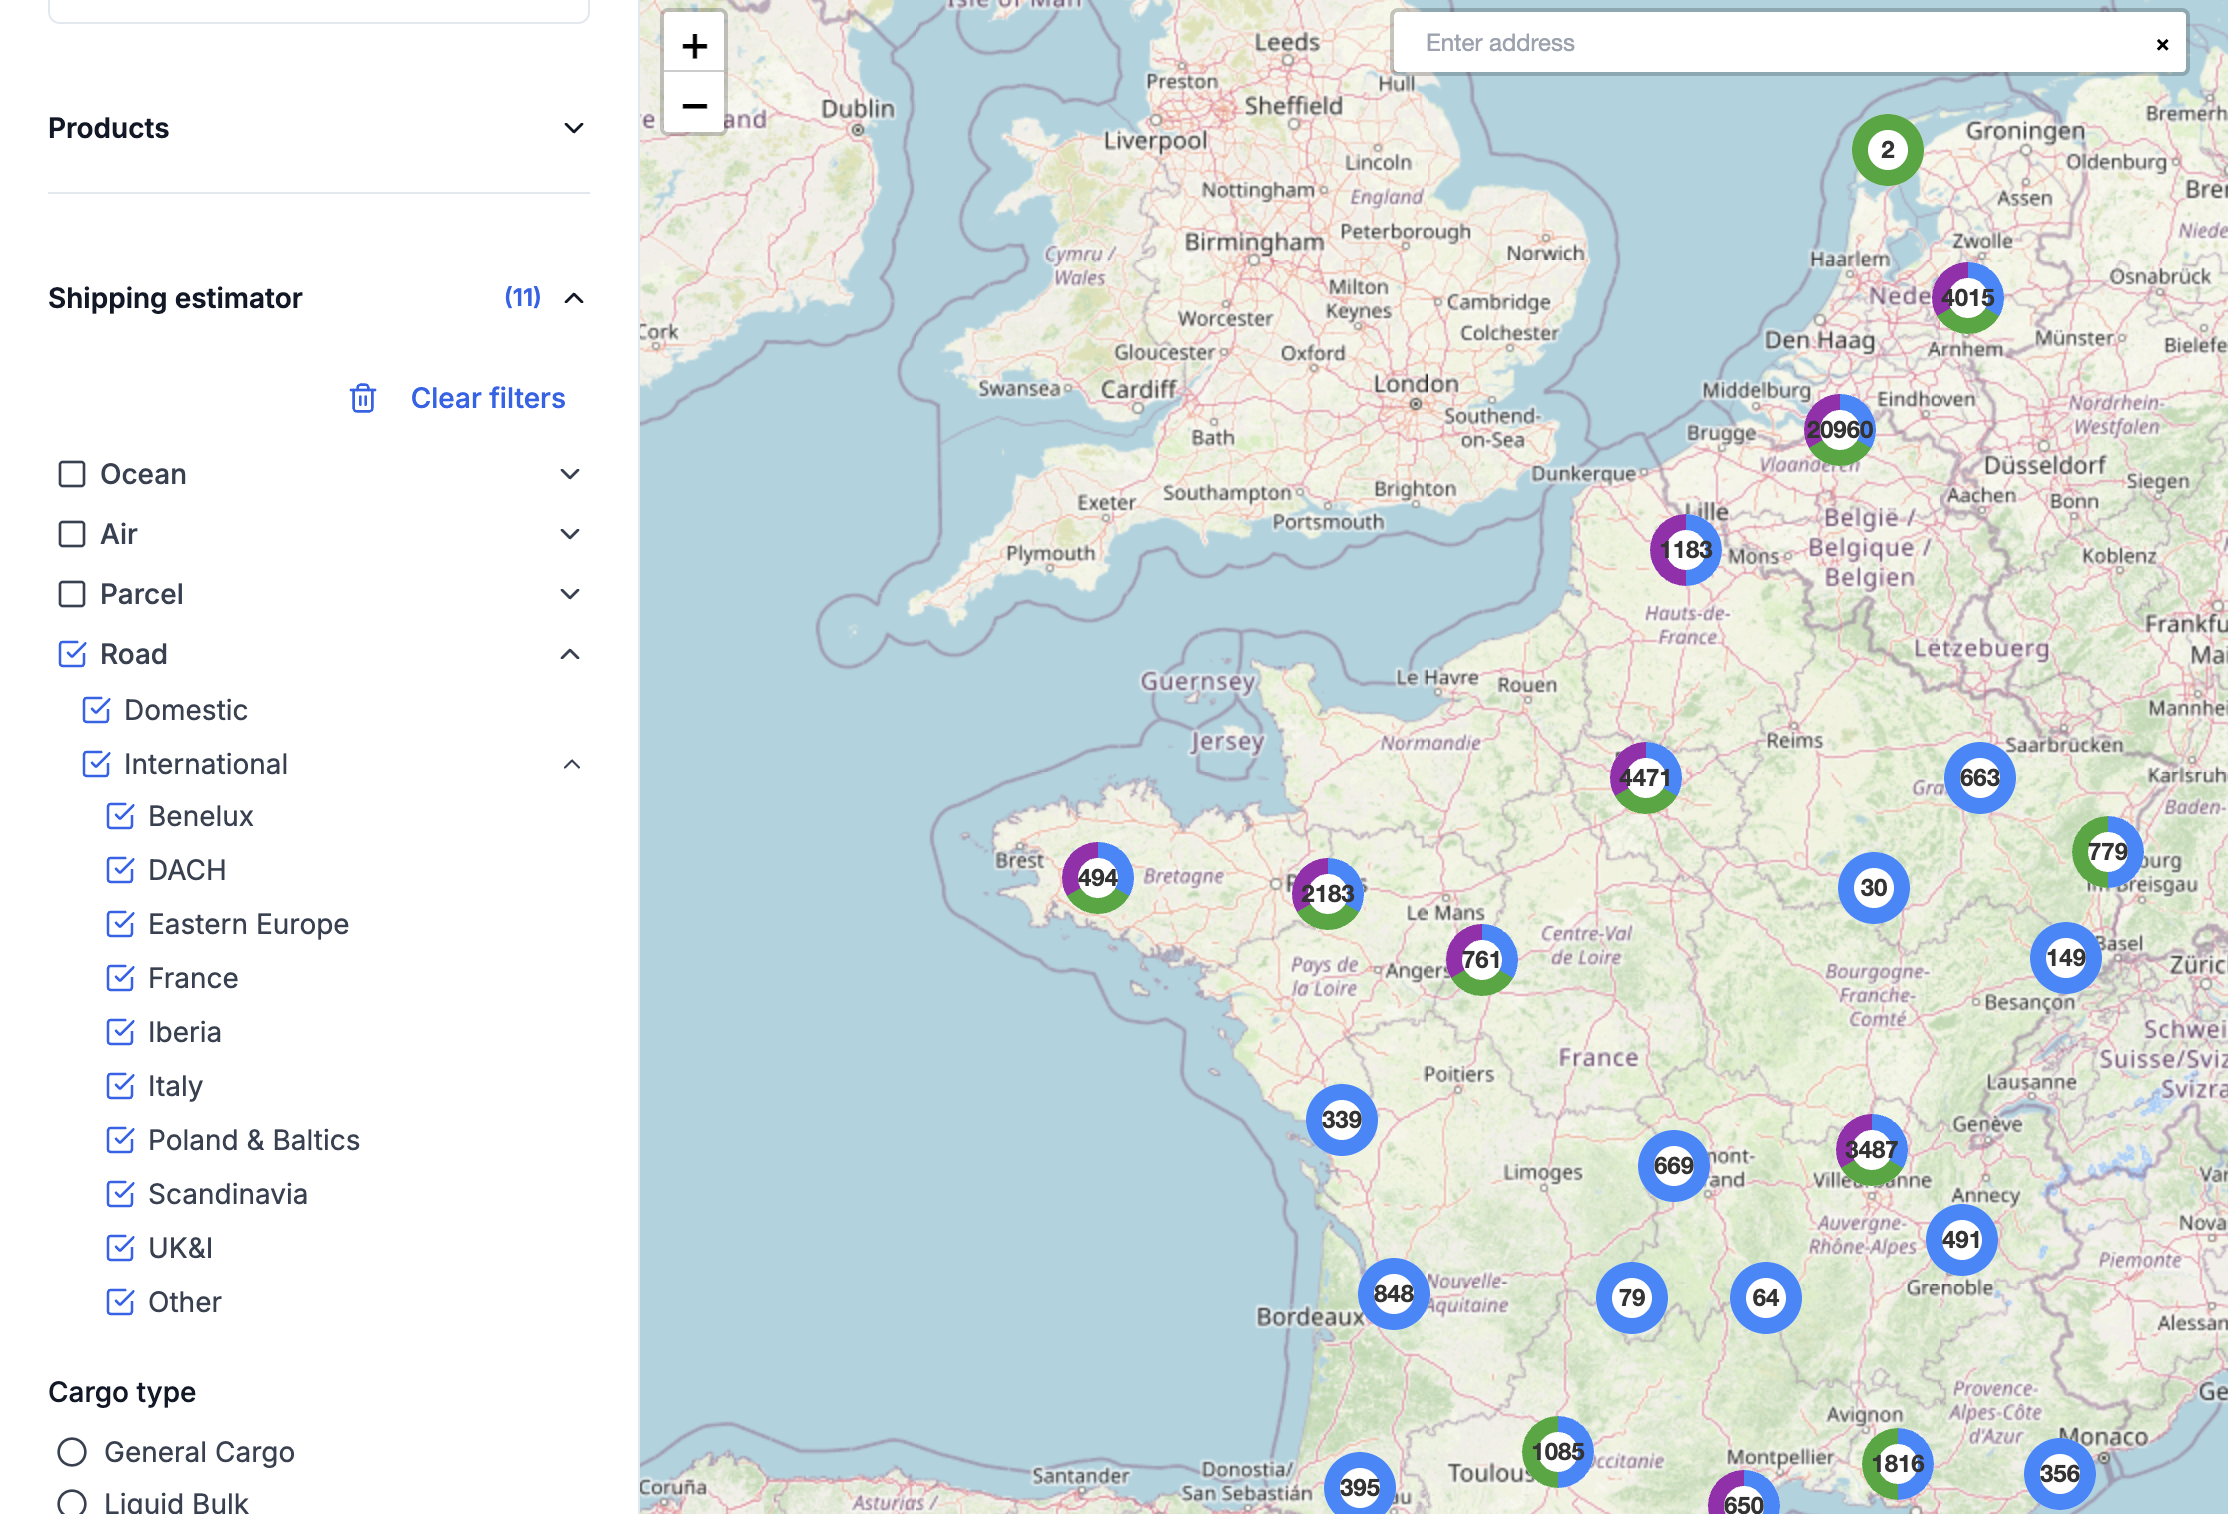
Task: Zoom in on the map
Action: [x=694, y=45]
